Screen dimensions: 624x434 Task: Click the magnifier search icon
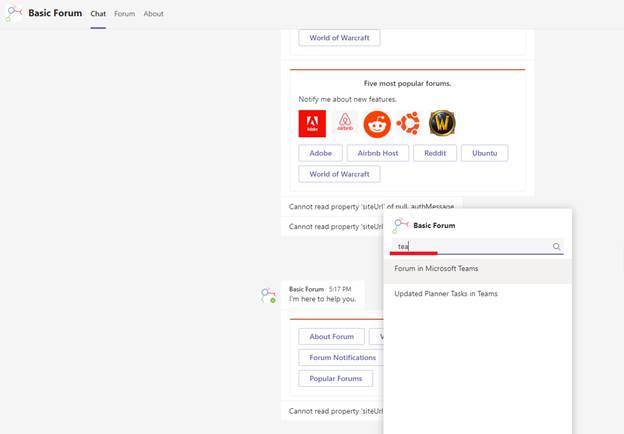pos(556,247)
